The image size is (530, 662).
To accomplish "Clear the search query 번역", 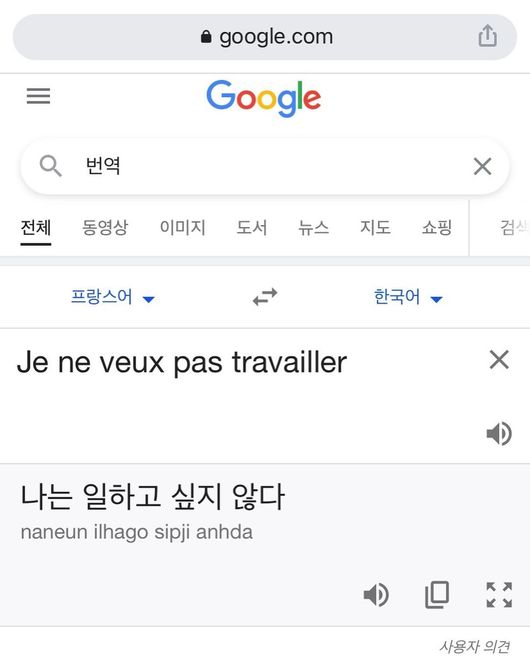I will click(482, 166).
